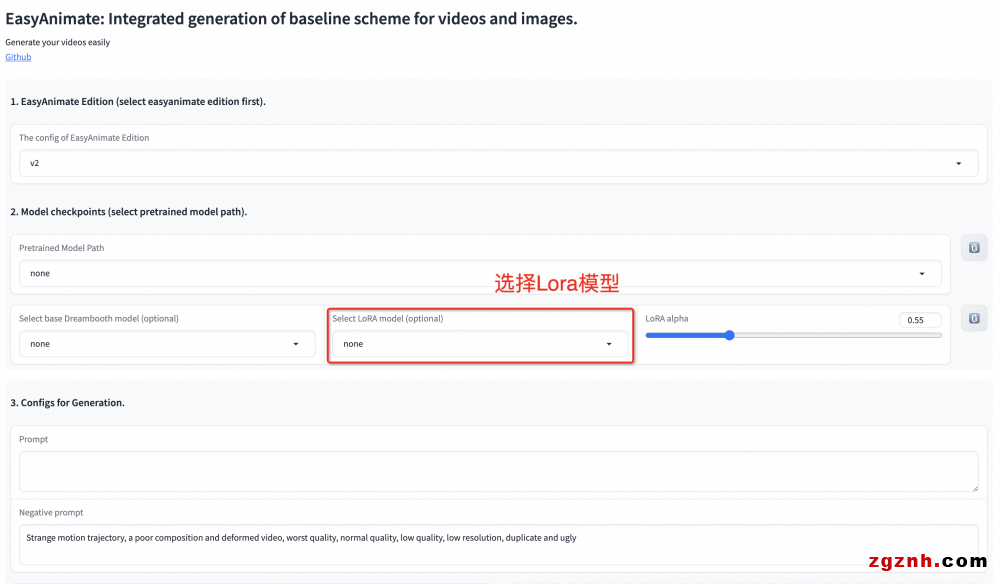Click the right end of LoRA alpha track
Screen dimensions: 1000x584
coord(939,335)
